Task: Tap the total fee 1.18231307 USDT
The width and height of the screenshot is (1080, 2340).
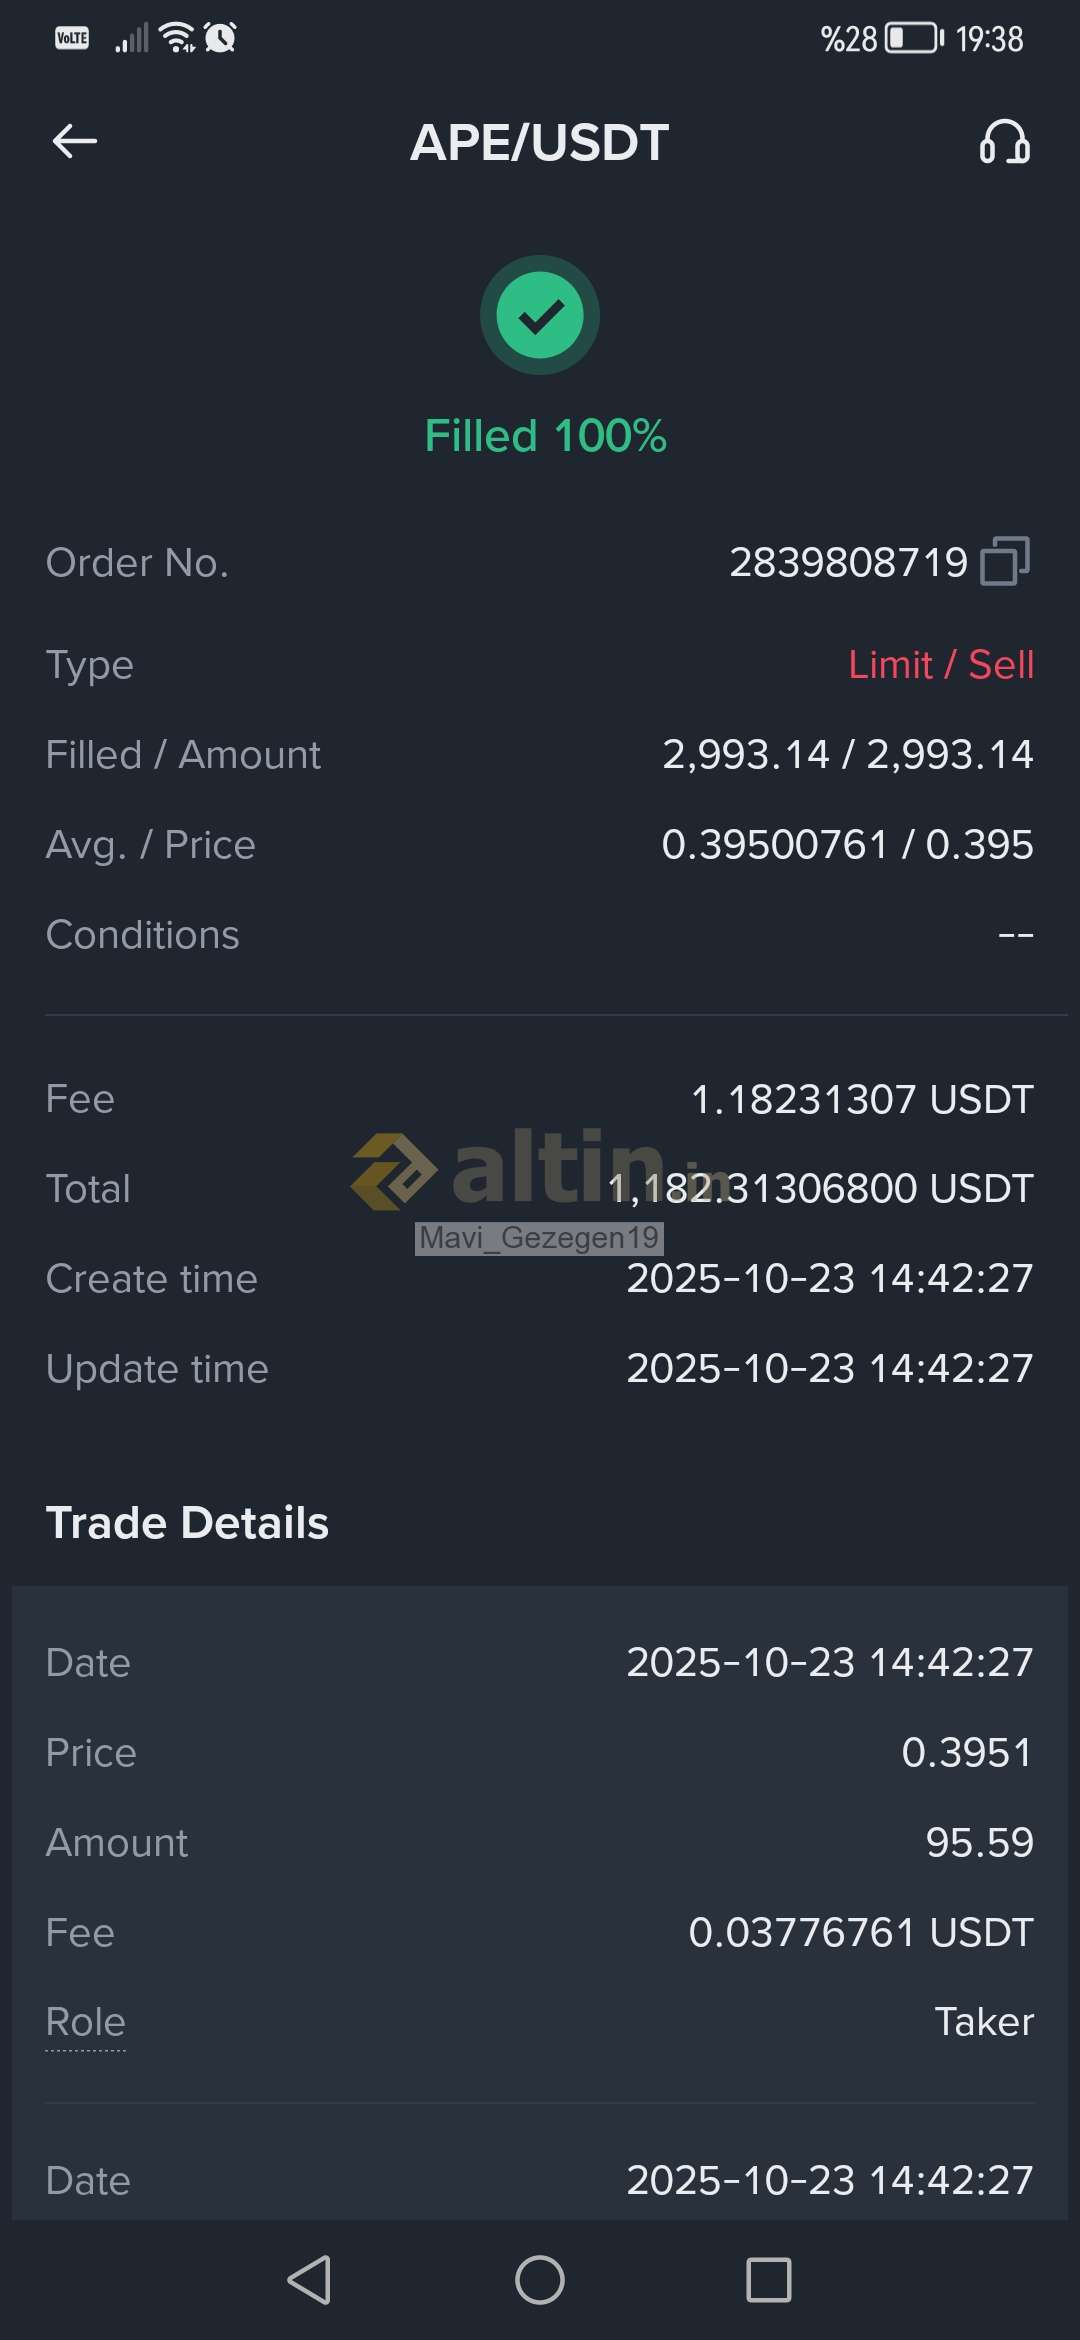Action: click(861, 1099)
